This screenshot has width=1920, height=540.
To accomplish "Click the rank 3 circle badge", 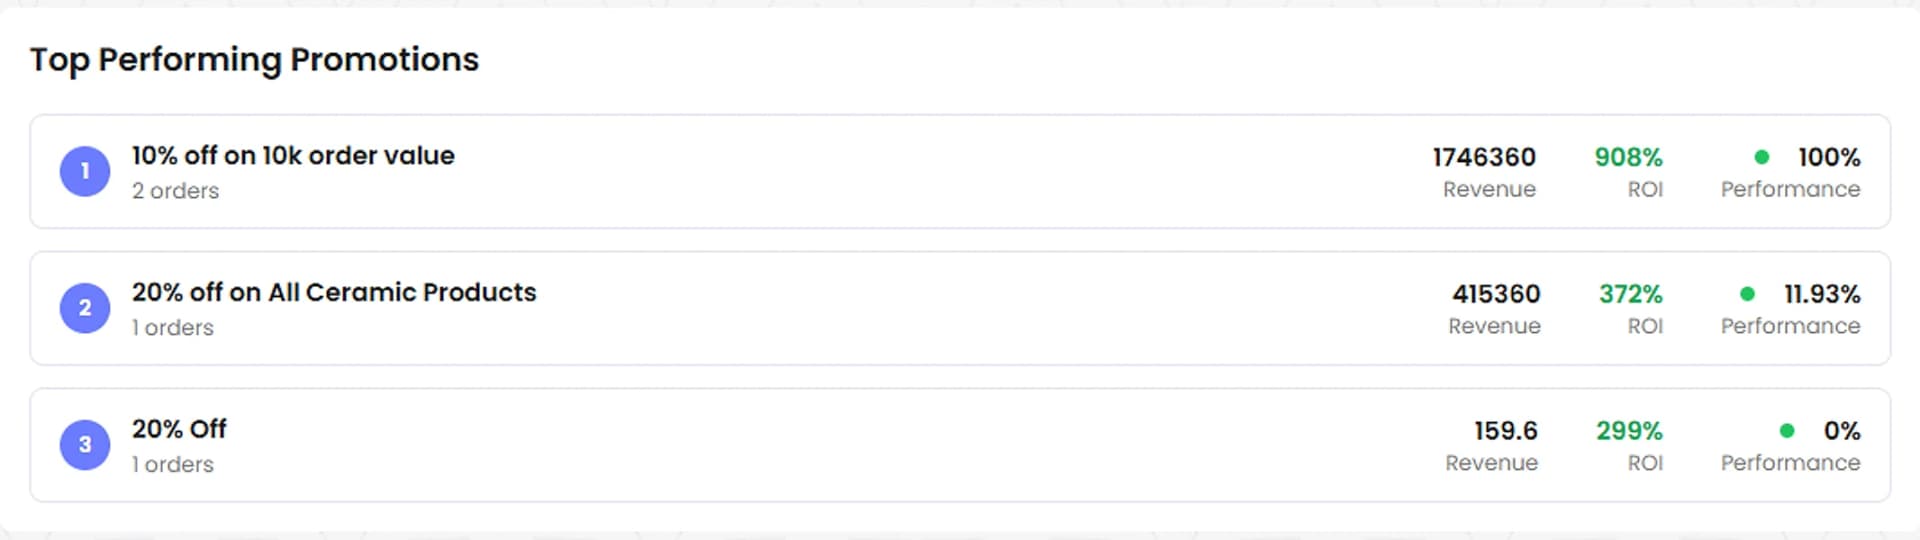I will 85,445.
